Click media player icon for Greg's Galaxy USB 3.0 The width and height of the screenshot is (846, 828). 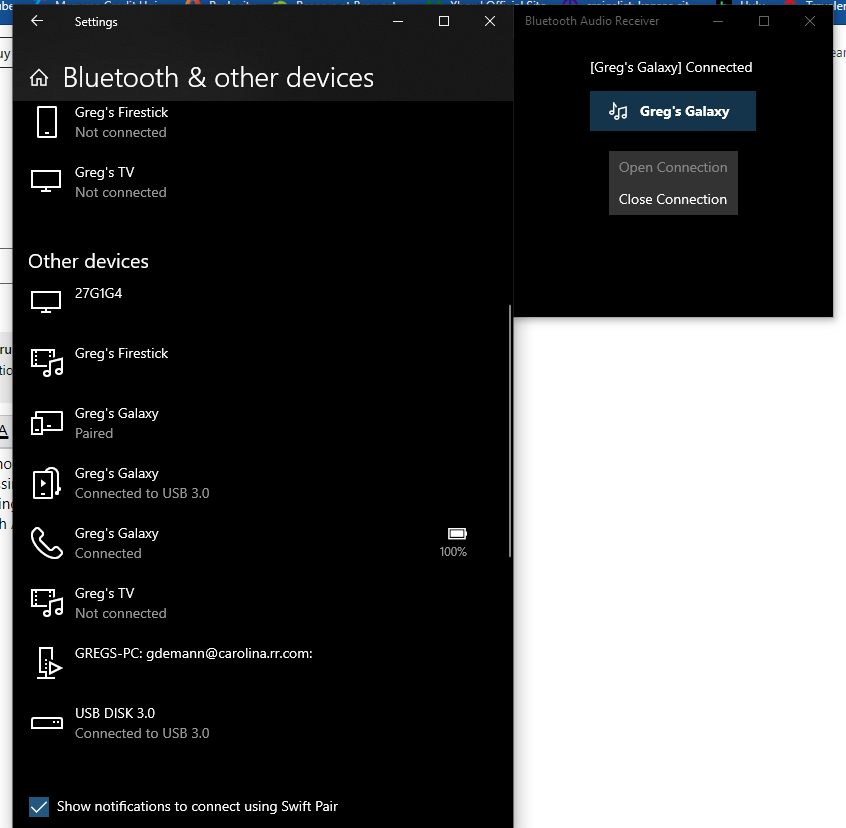[x=46, y=483]
